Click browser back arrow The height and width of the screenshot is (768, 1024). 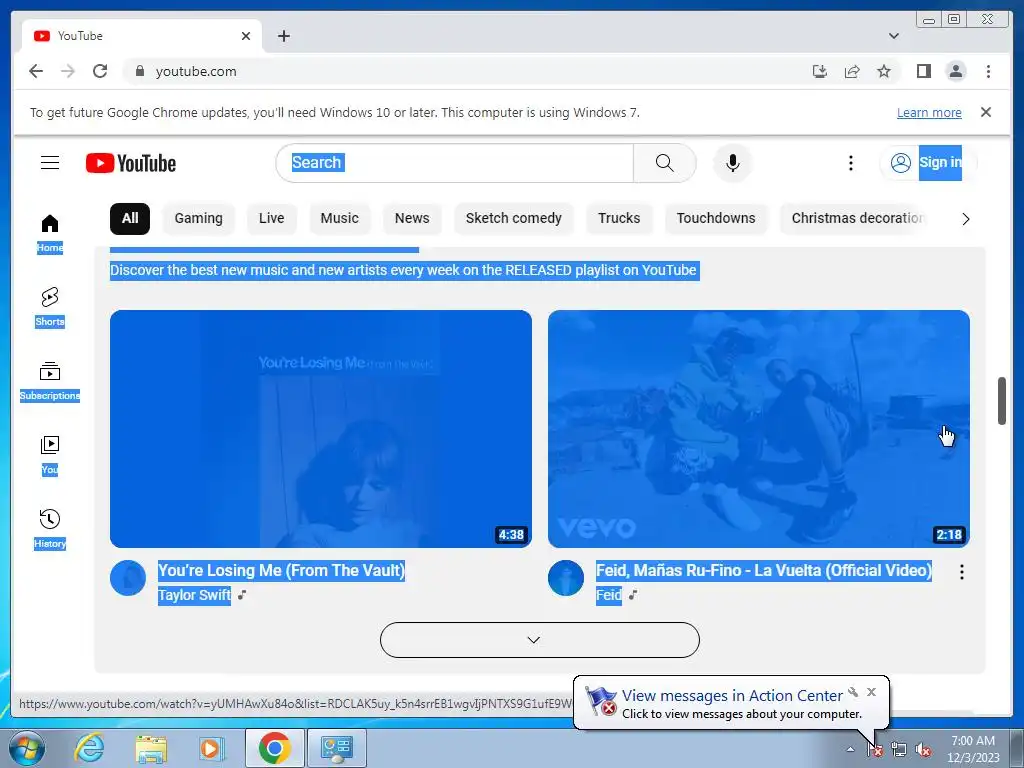pyautogui.click(x=36, y=71)
